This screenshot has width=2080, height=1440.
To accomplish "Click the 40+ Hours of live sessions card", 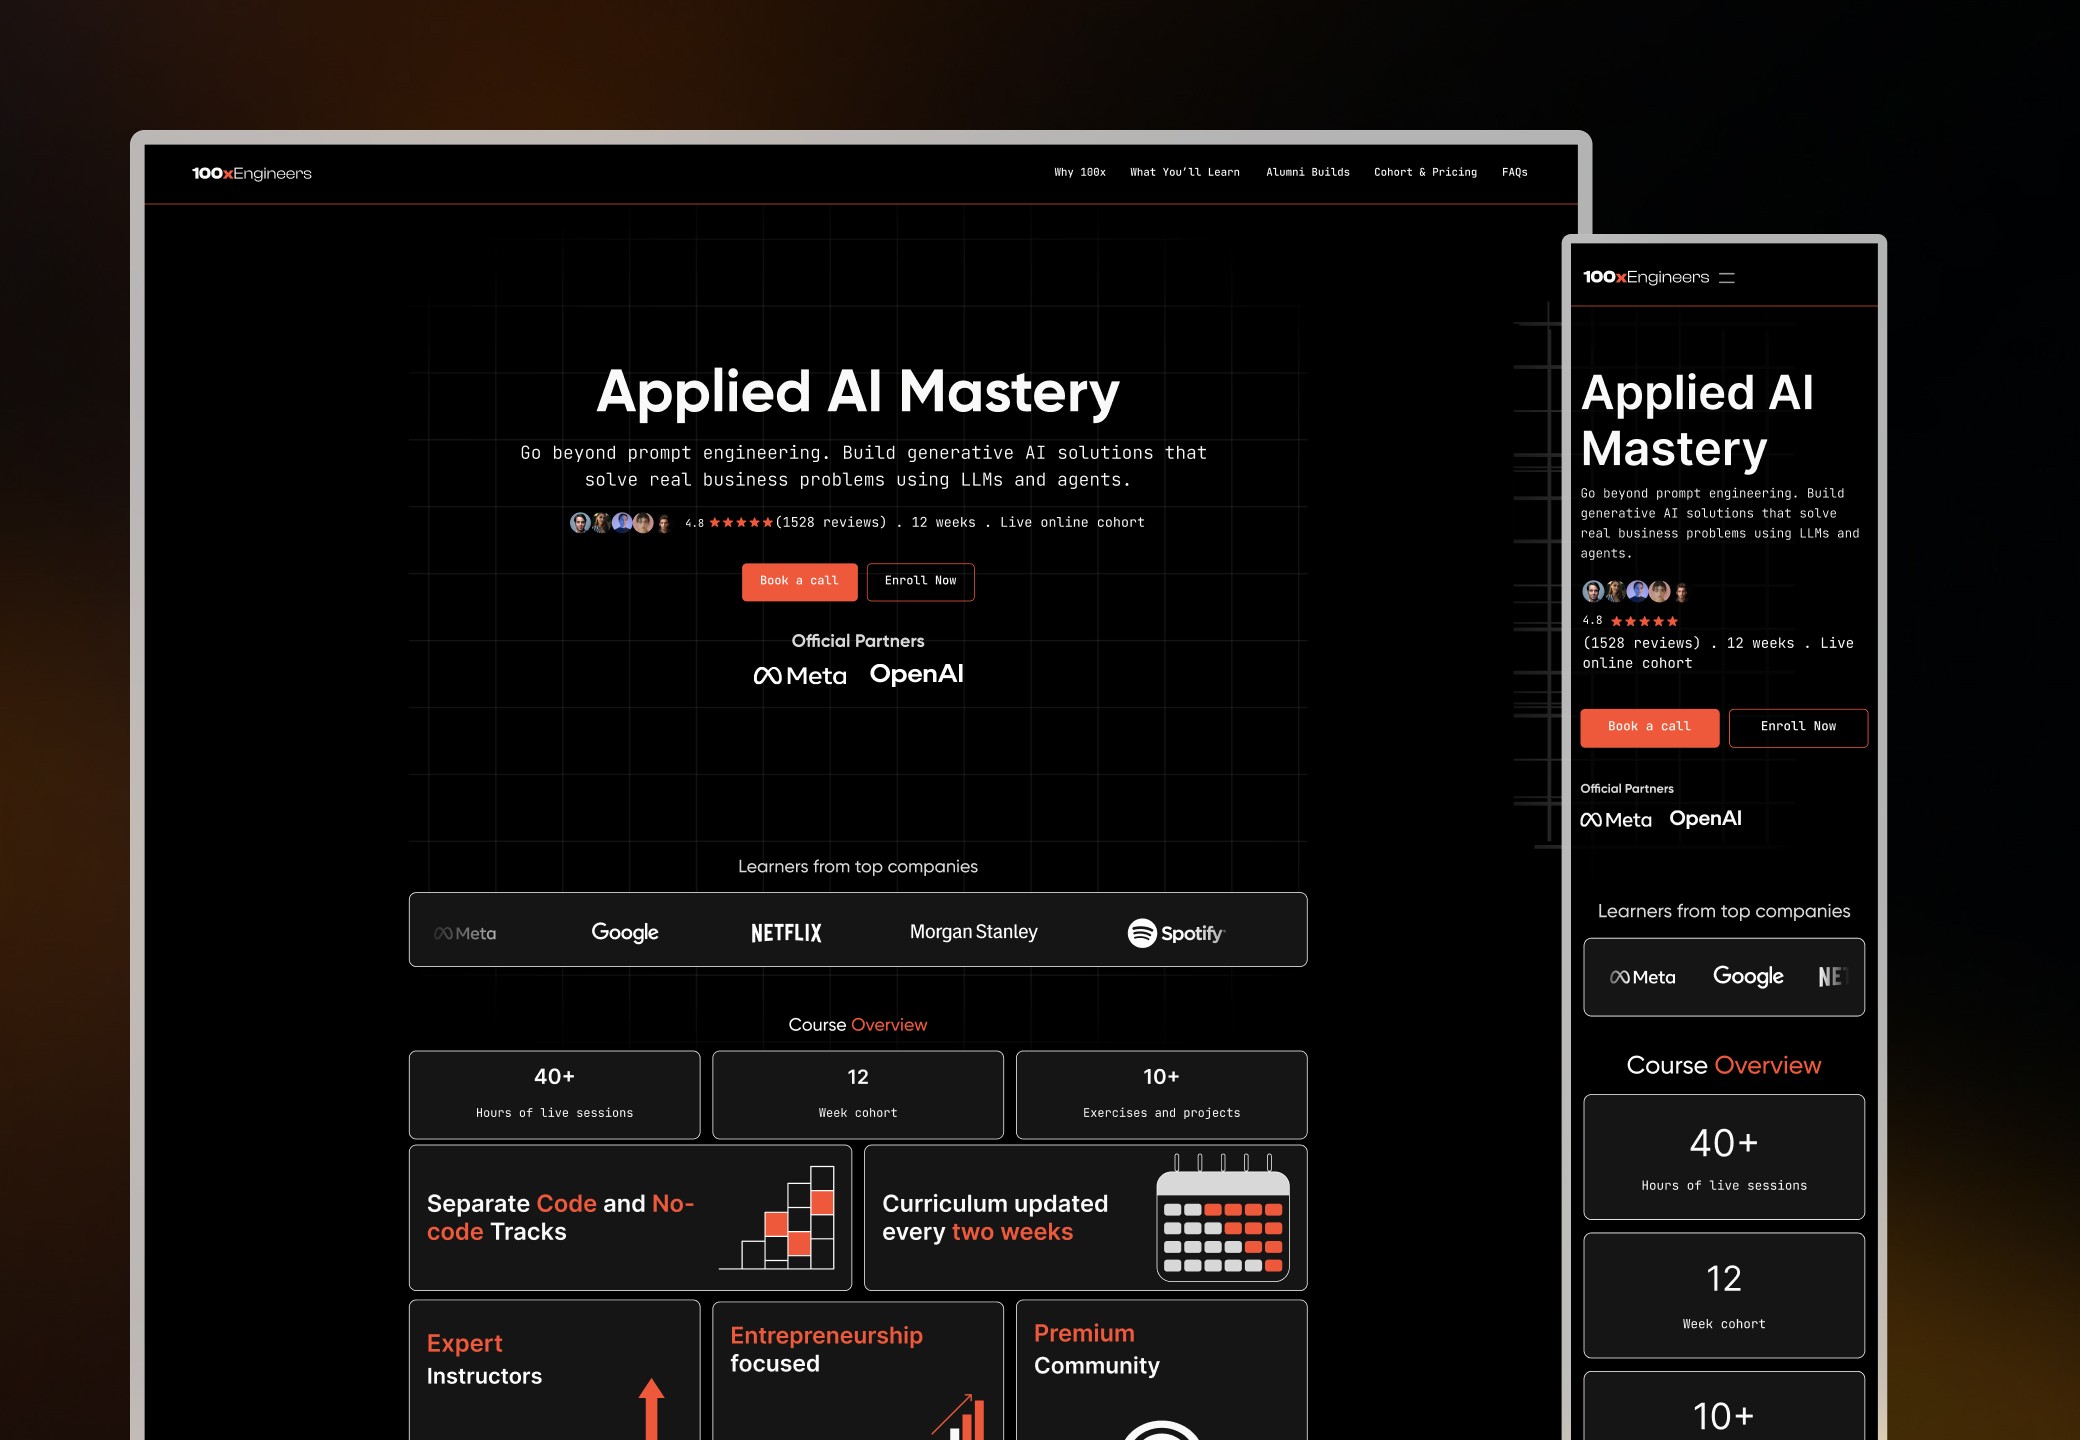I will click(554, 1094).
